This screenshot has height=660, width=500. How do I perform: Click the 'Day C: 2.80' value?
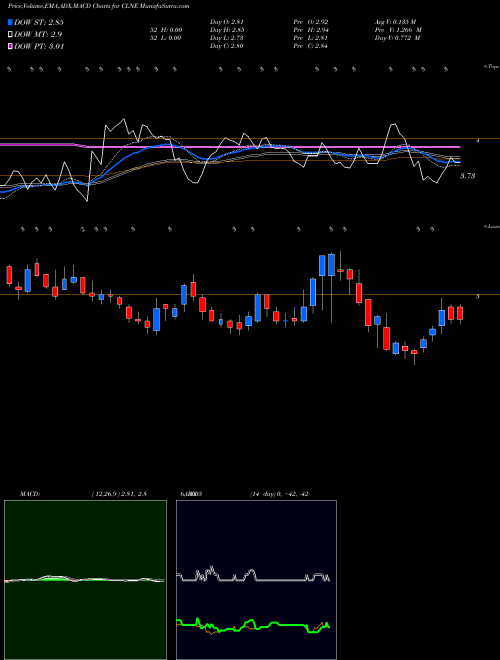coord(226,46)
